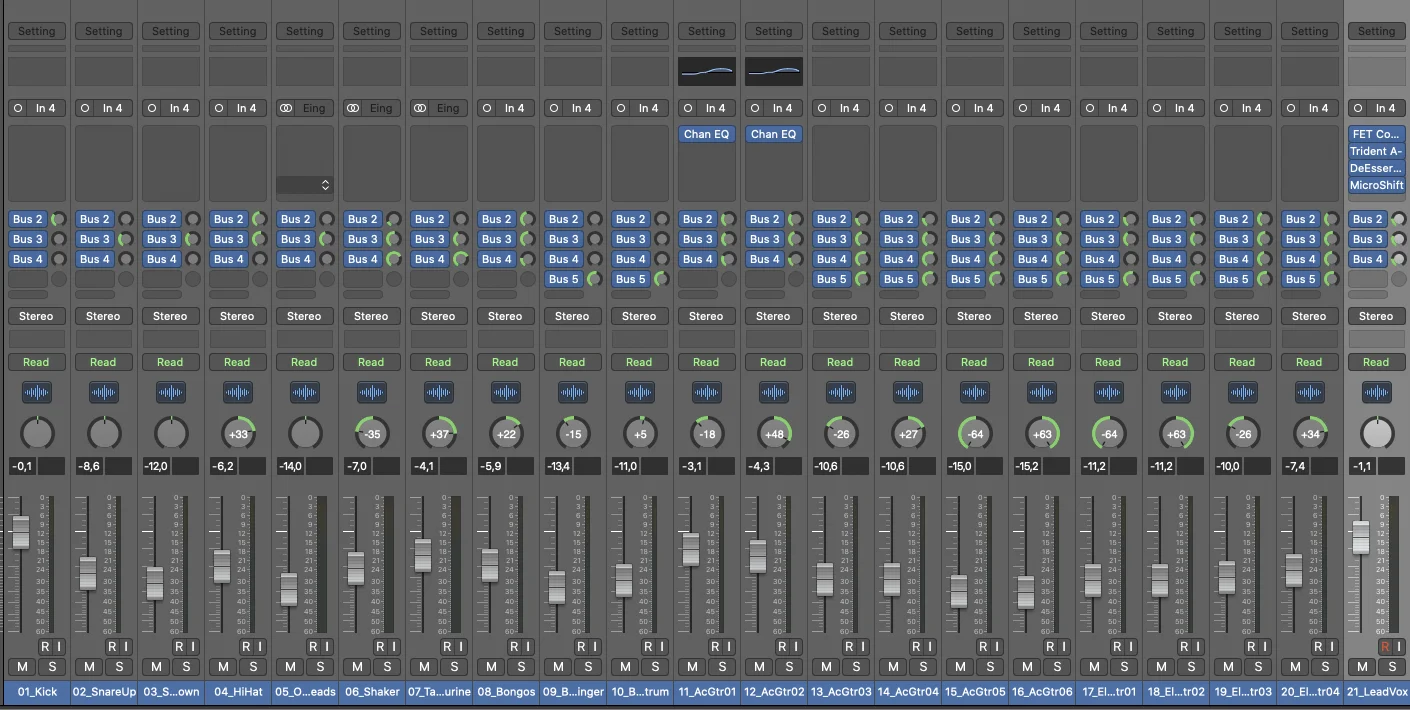This screenshot has width=1410, height=710.
Task: Open the Setting menu on 21_LeadVox
Action: point(1376,31)
